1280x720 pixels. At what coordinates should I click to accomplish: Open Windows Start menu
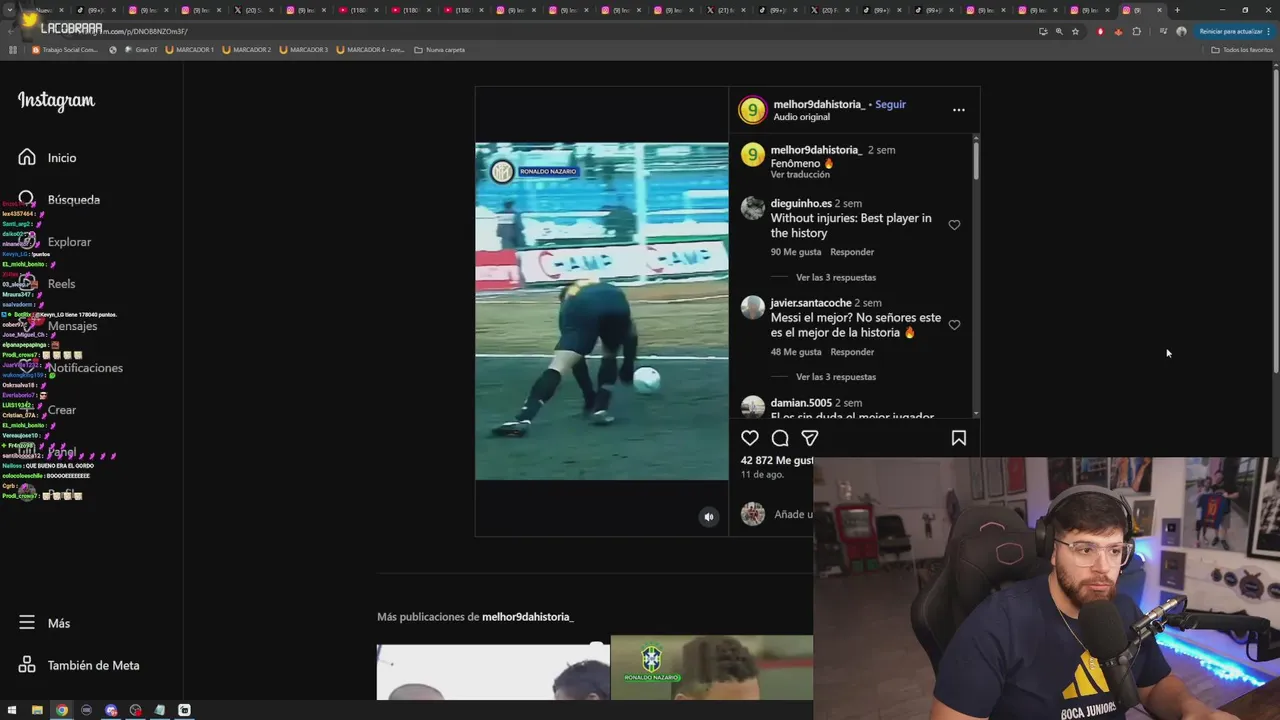12,710
